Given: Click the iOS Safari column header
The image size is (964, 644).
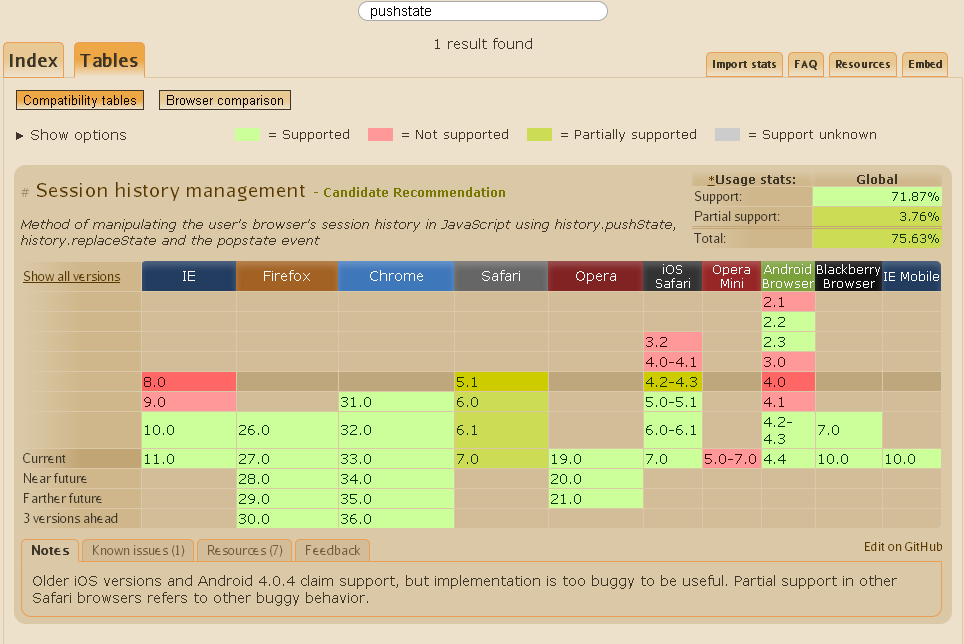Looking at the screenshot, I should pyautogui.click(x=673, y=276).
